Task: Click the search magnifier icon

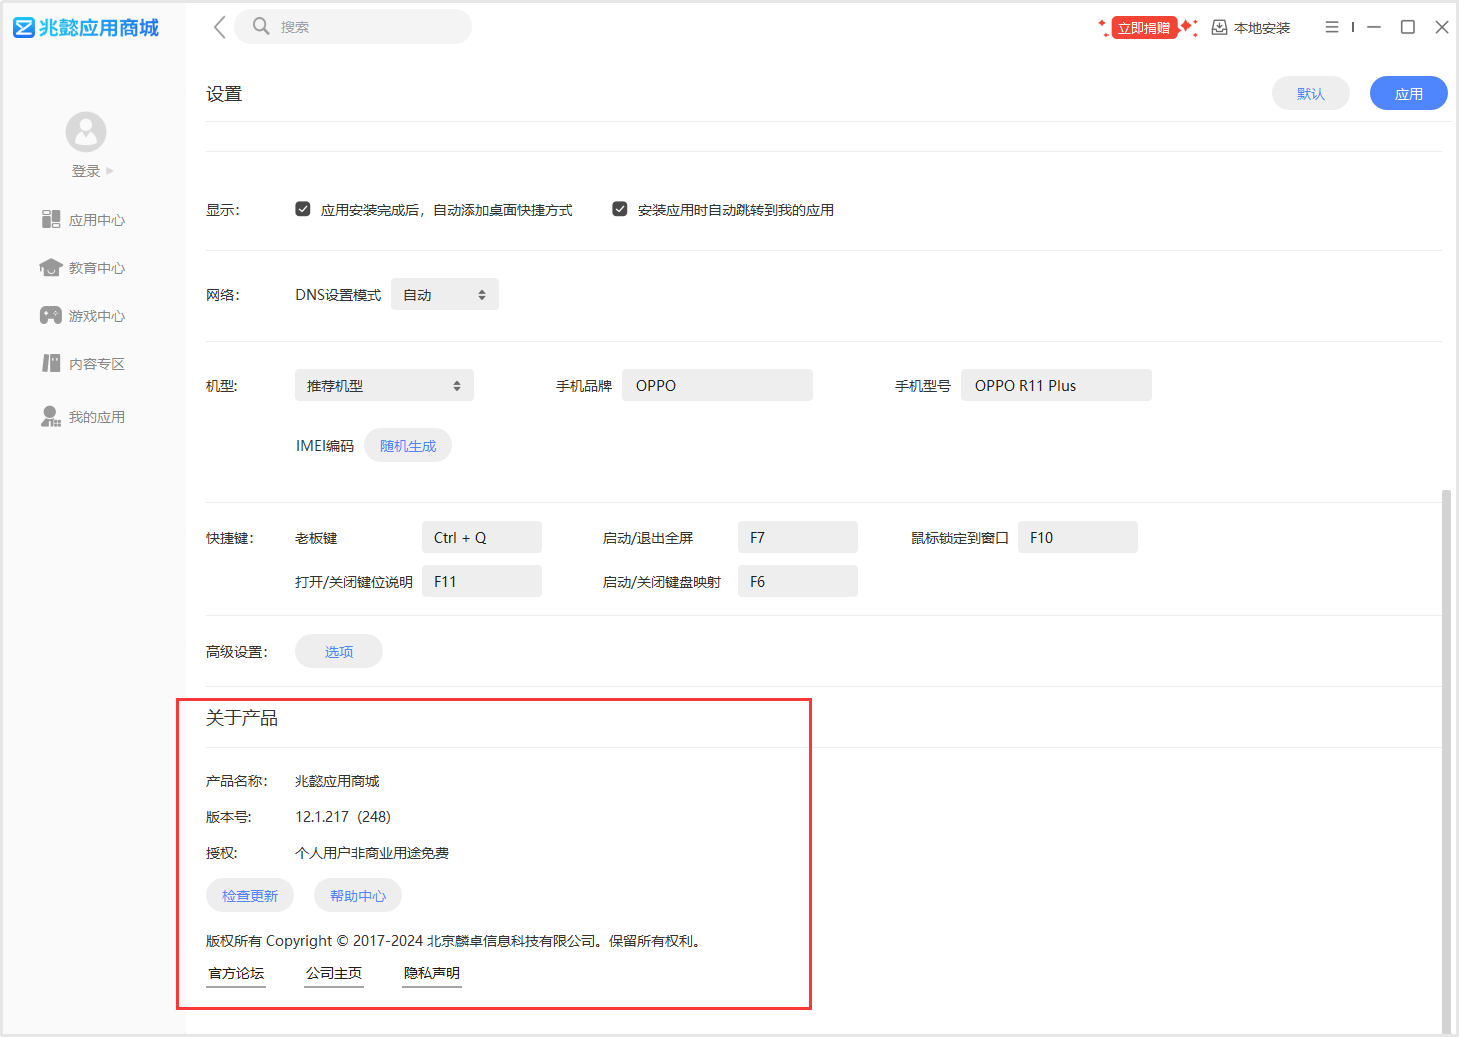Action: tap(260, 26)
